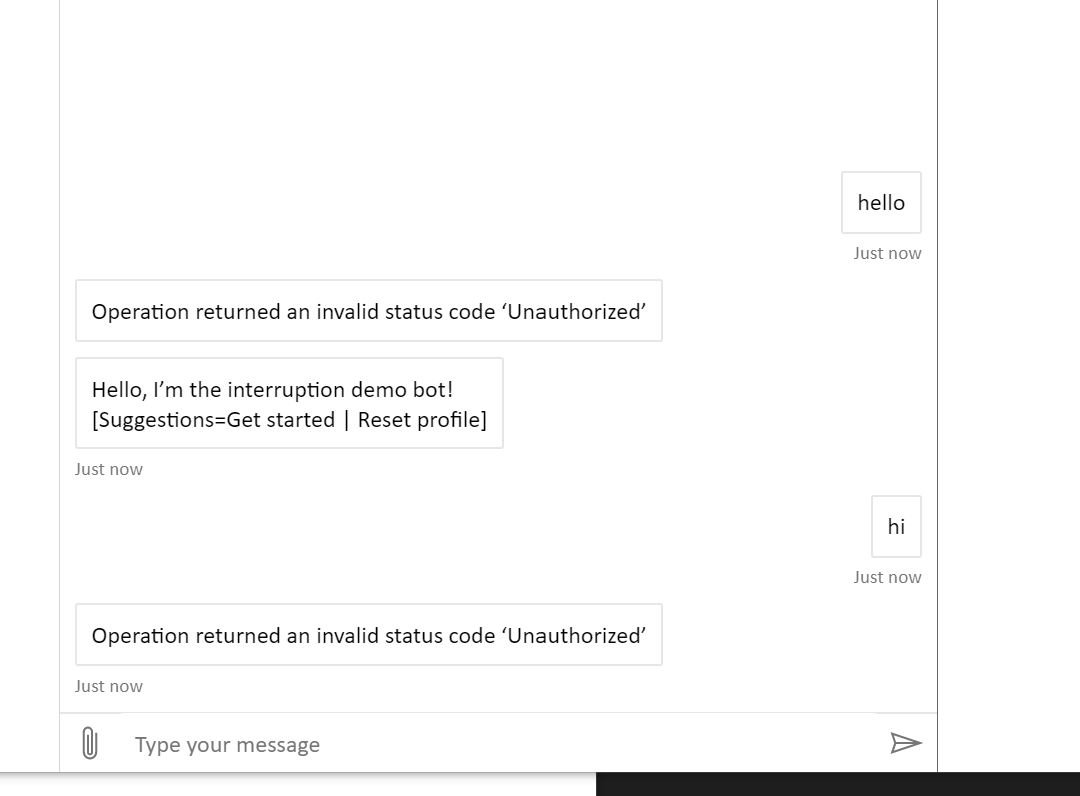Click the first 'Unauthorized' error message

point(369,310)
